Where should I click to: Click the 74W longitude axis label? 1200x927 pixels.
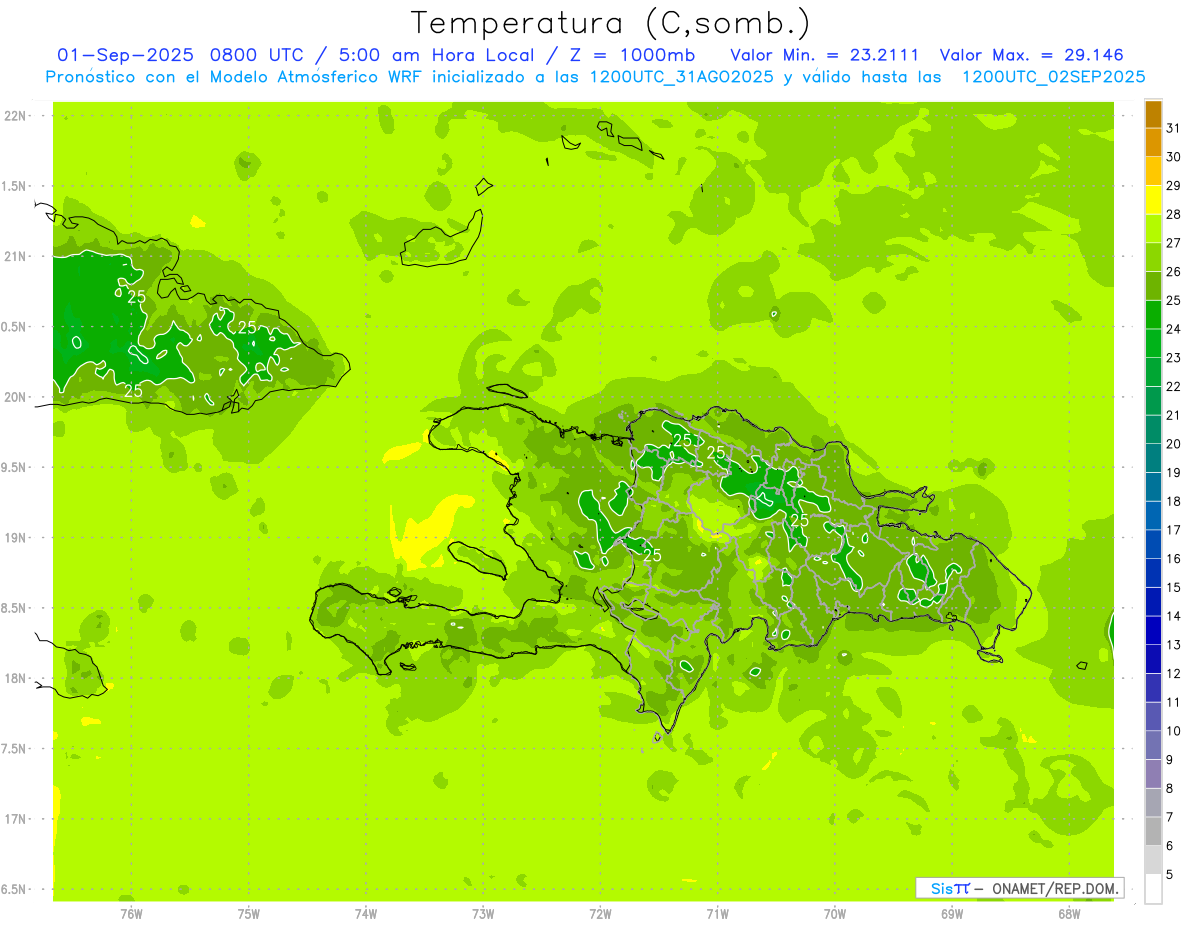click(366, 912)
